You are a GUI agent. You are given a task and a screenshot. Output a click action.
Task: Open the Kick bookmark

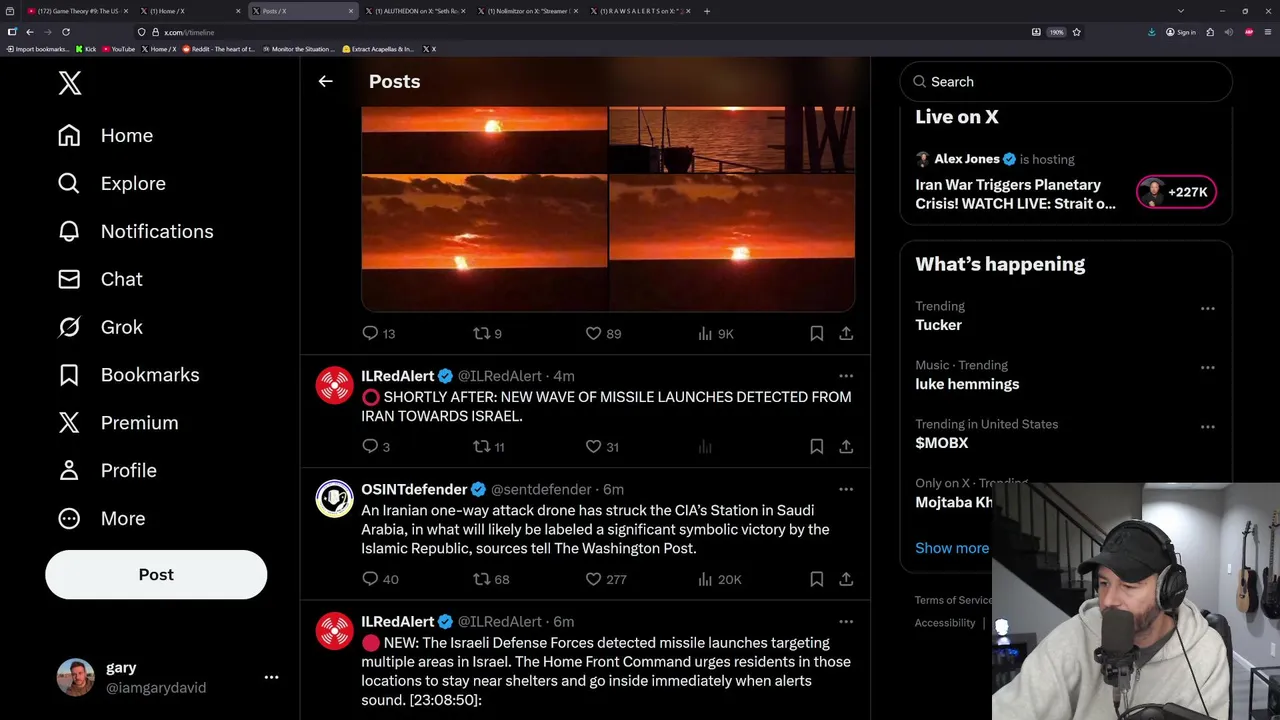86,49
